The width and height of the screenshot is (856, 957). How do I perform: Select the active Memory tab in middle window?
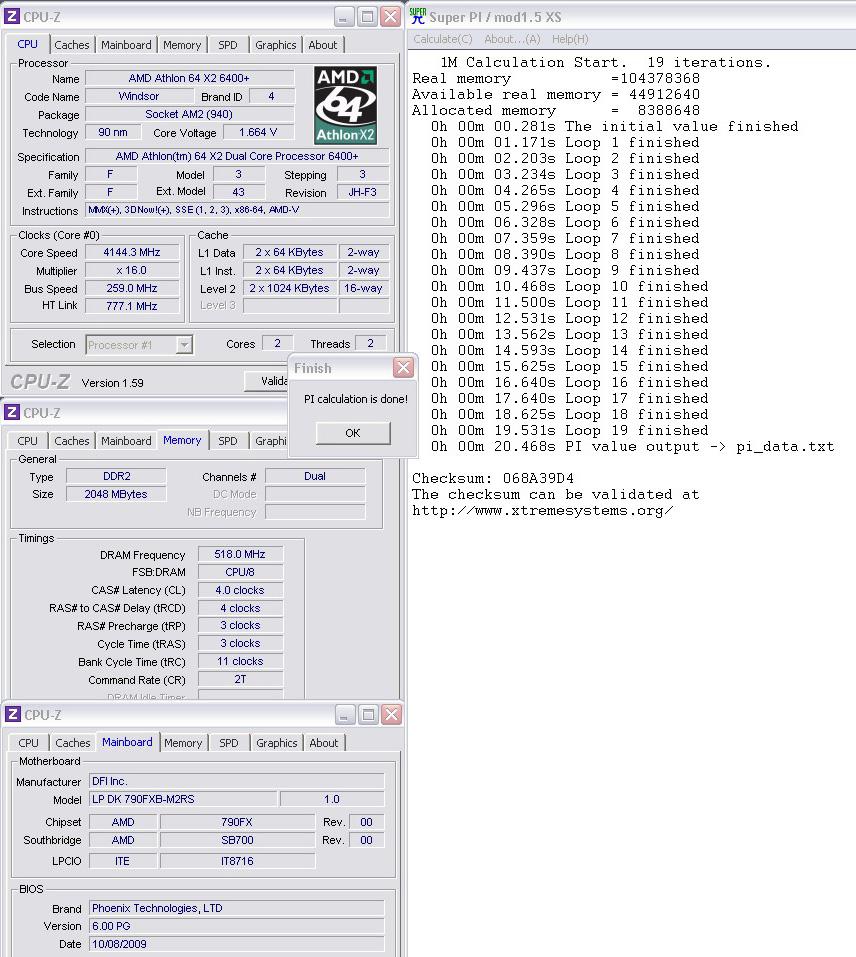(182, 440)
